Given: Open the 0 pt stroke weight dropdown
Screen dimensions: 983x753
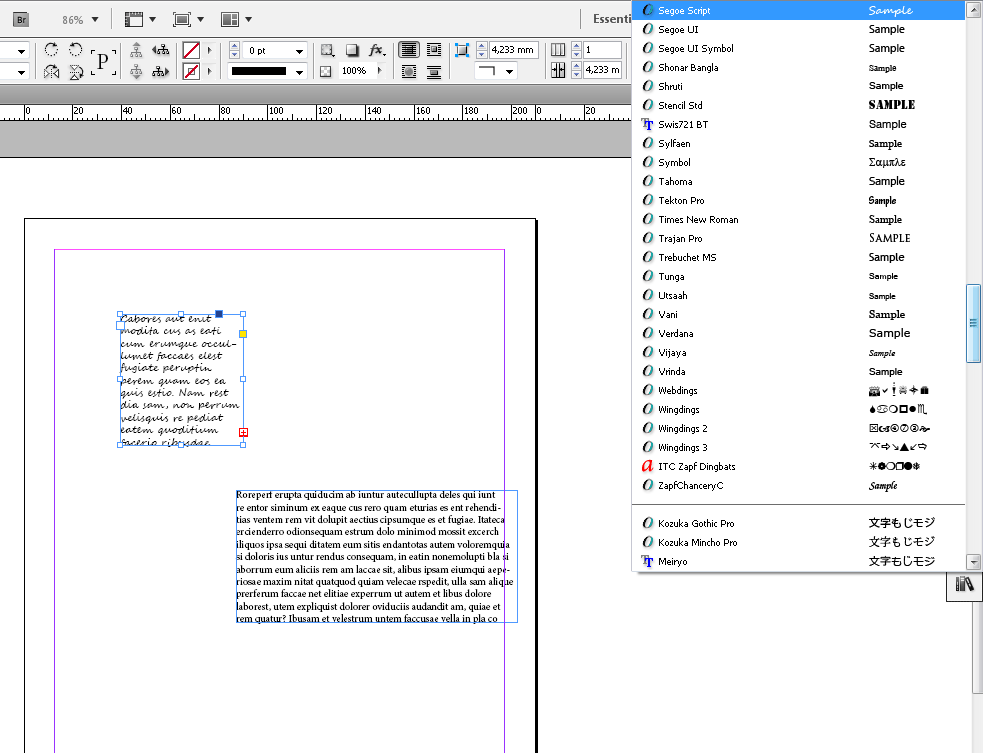Looking at the screenshot, I should pyautogui.click(x=300, y=51).
